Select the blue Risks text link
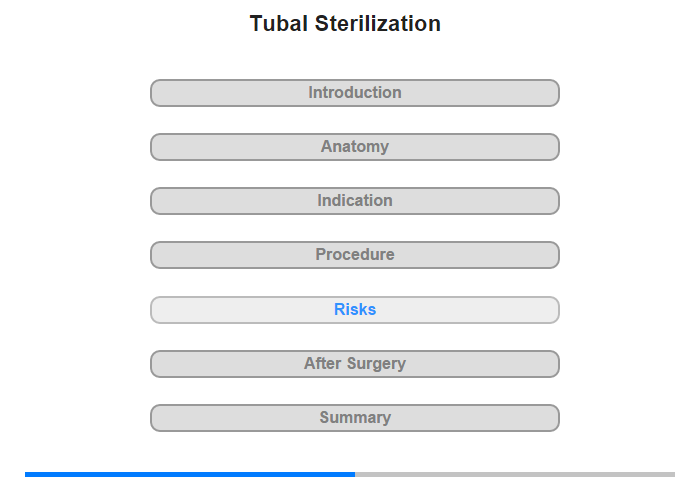 click(x=355, y=309)
